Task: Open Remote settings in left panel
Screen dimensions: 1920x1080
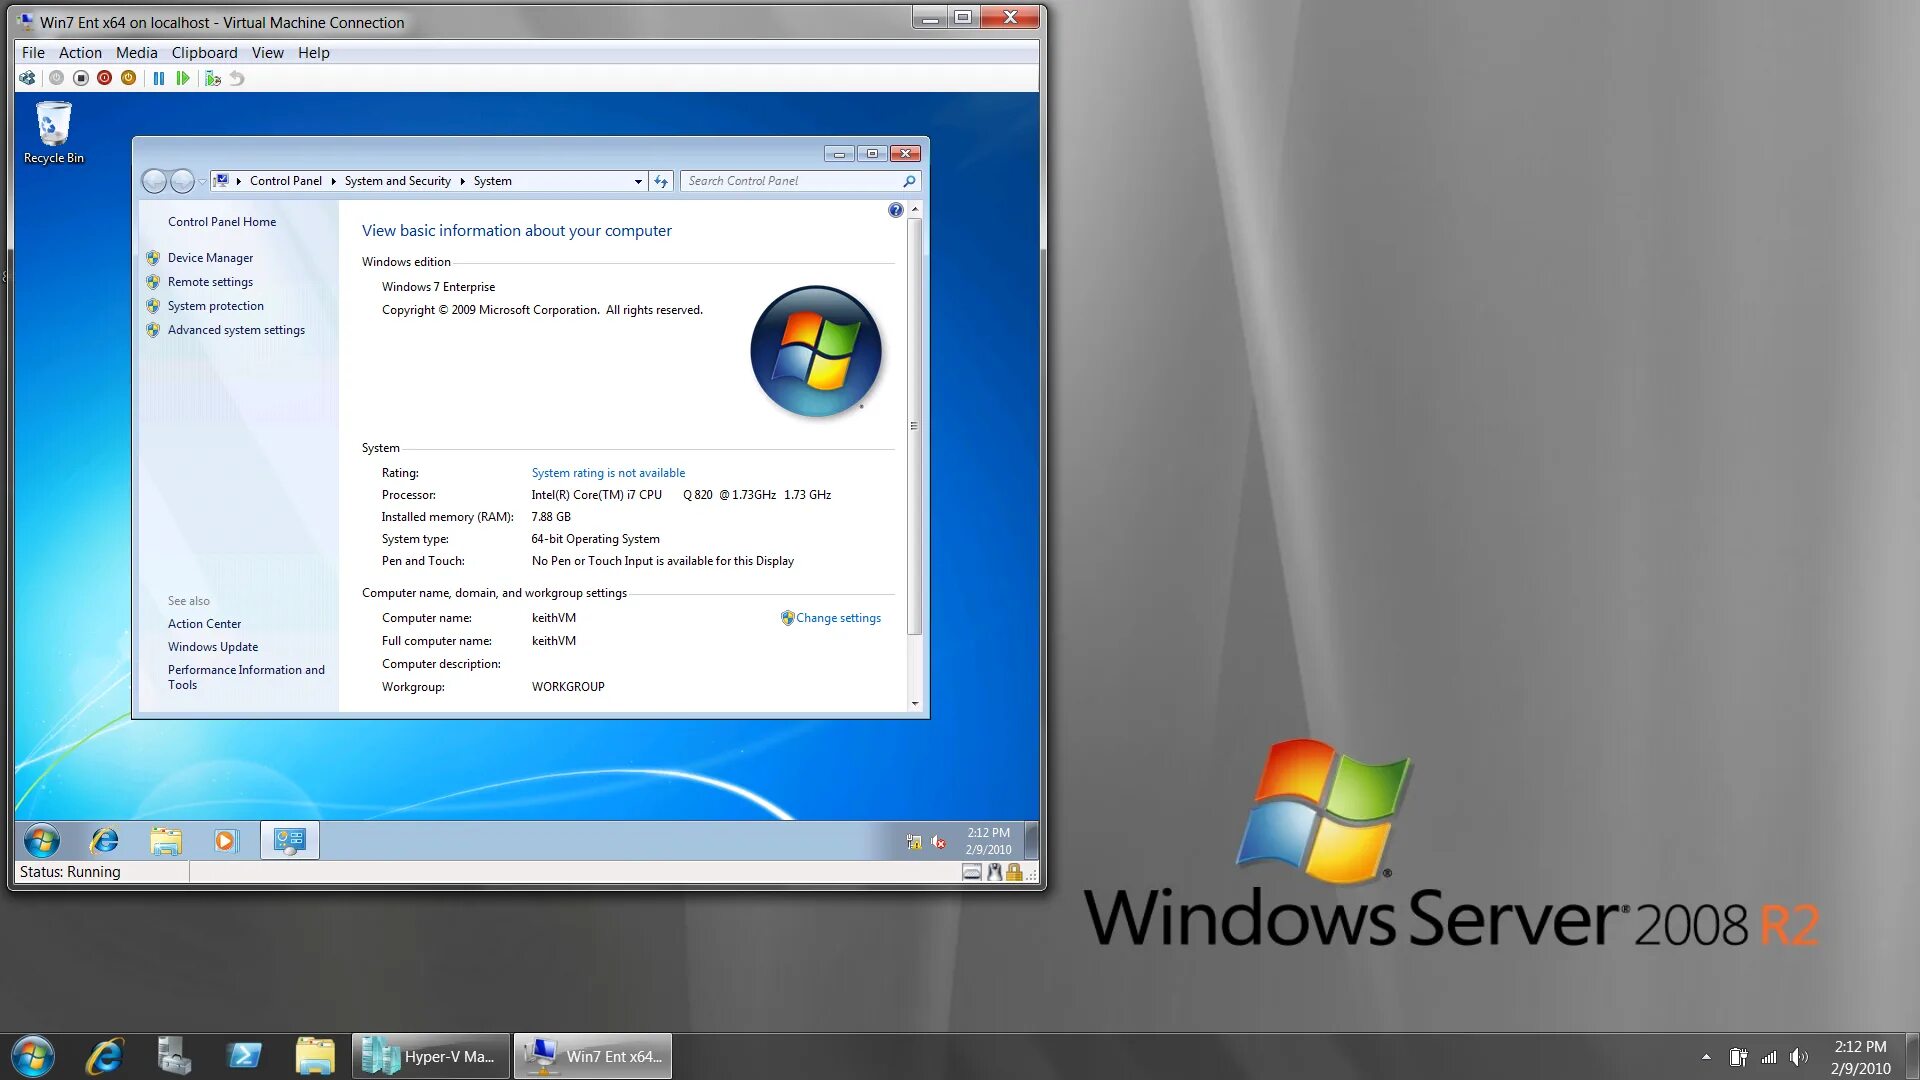Action: pos(210,281)
